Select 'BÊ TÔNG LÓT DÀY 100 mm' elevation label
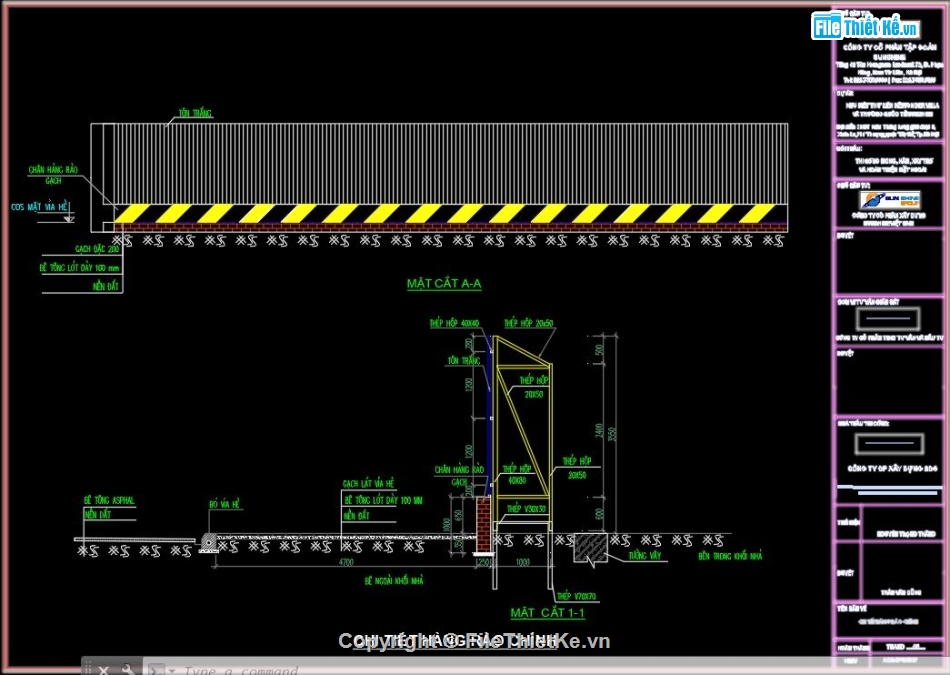This screenshot has height=675, width=950. (x=79, y=267)
